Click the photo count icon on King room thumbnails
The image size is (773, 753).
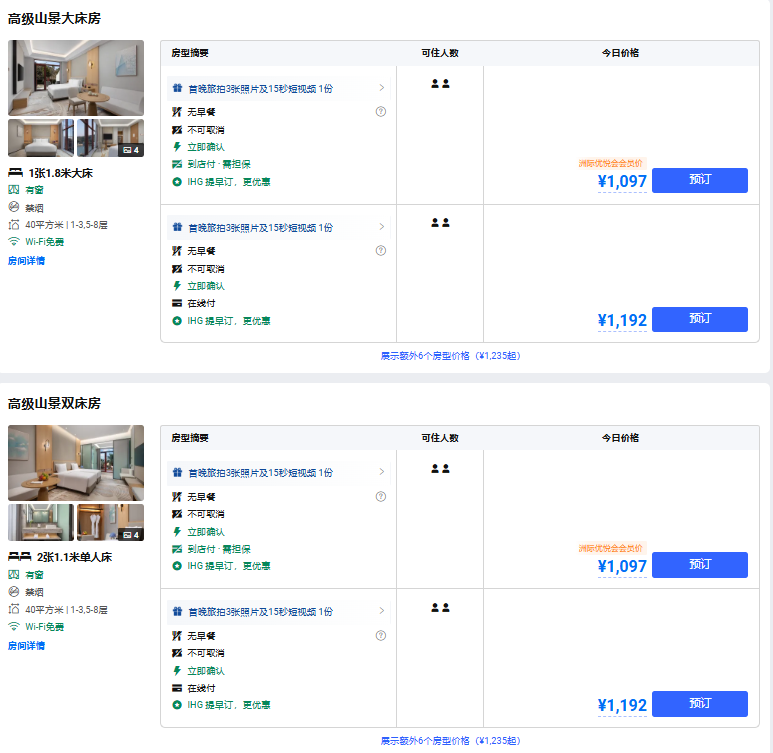[x=130, y=150]
